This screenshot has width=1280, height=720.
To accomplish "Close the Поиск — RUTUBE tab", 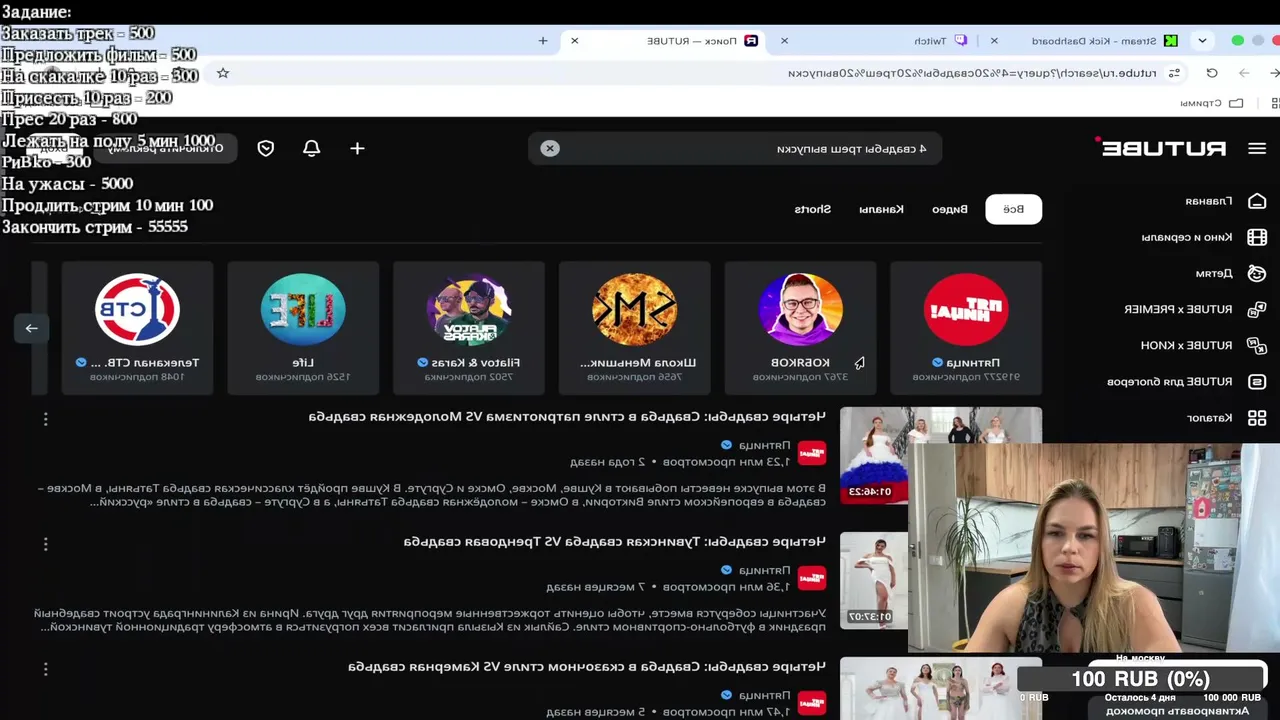I will 574,41.
